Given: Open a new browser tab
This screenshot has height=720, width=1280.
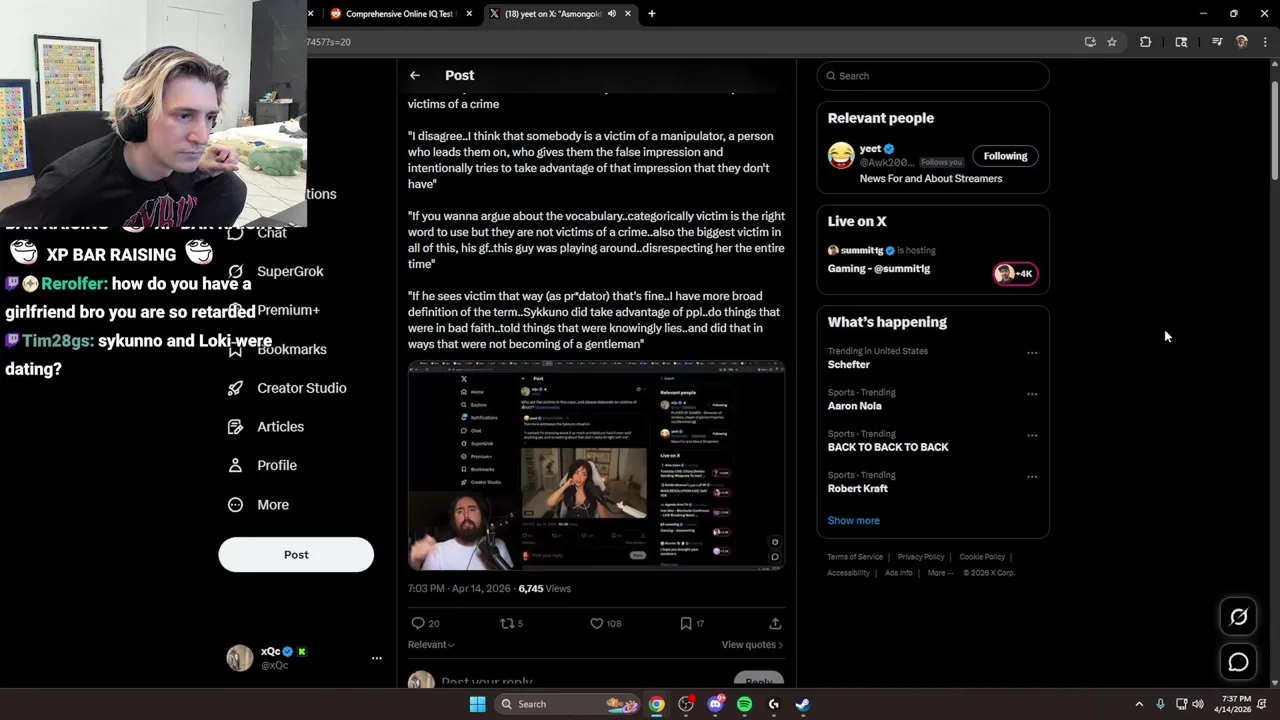Looking at the screenshot, I should [x=652, y=14].
